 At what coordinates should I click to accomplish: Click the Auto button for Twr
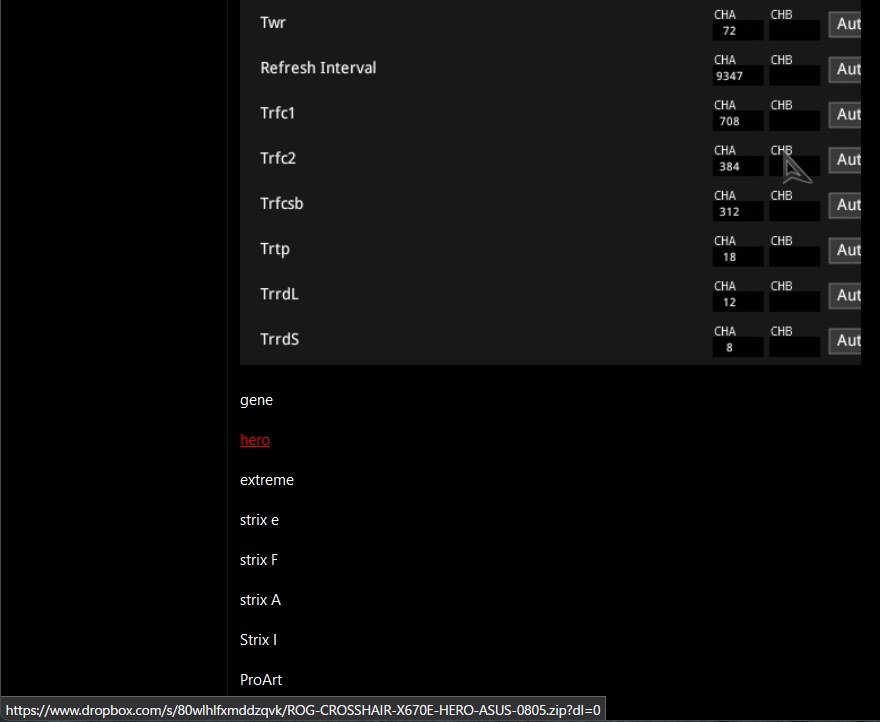click(845, 24)
